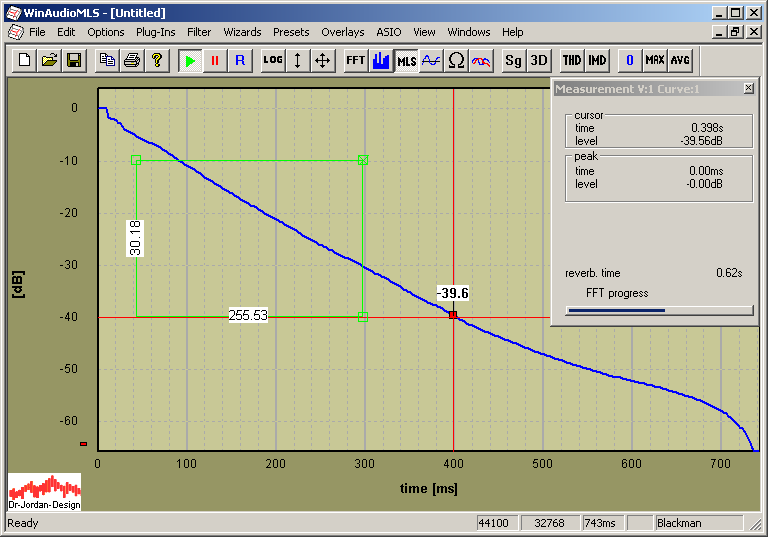Open a file with the folder icon
The image size is (768, 537).
tap(49, 60)
